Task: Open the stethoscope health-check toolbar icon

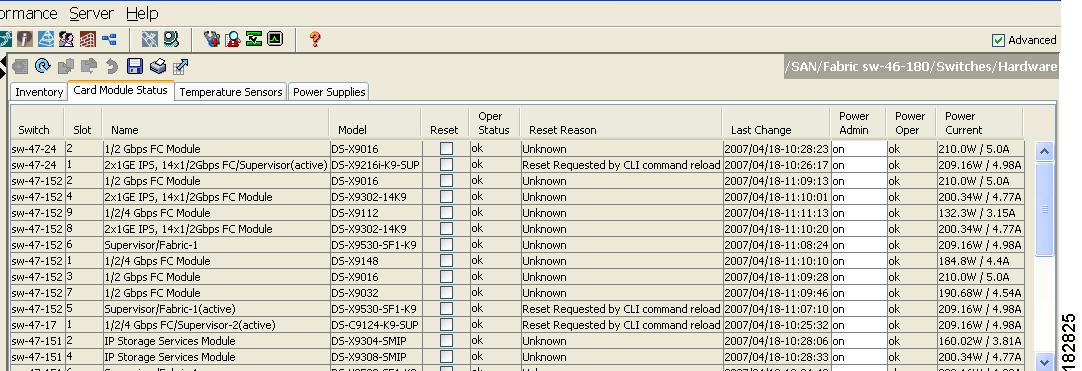Action: tap(212, 39)
